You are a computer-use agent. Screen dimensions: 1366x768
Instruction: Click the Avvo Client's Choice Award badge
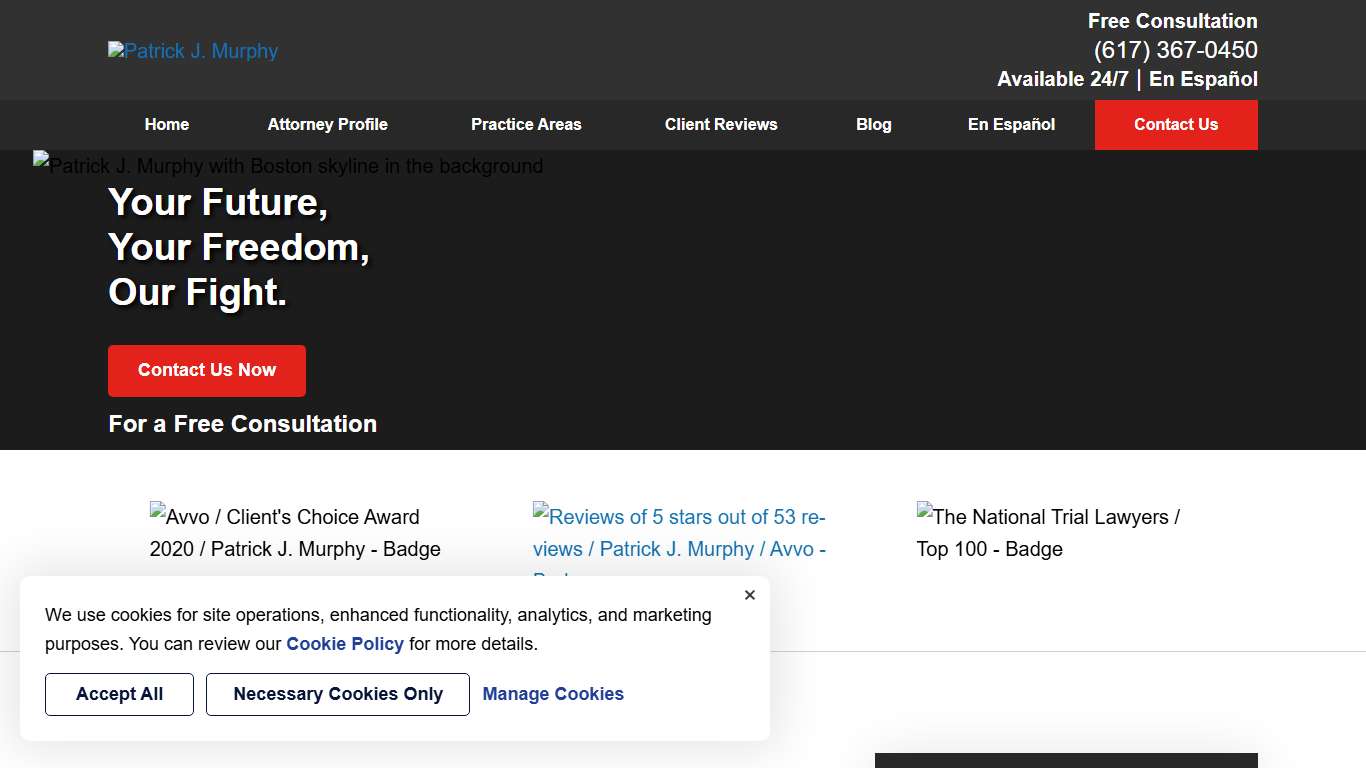coord(295,533)
